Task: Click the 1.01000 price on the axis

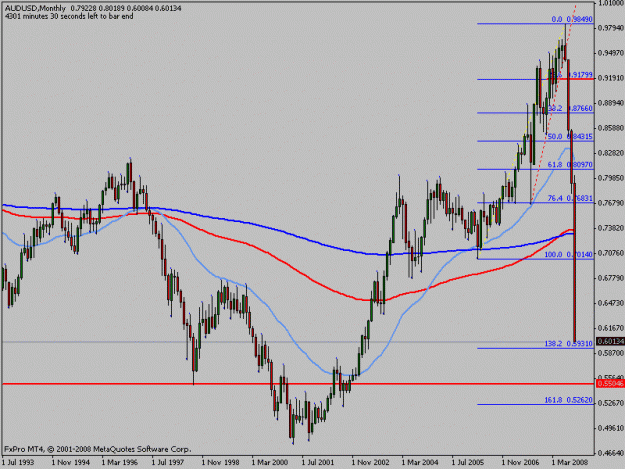Action: pos(611,3)
